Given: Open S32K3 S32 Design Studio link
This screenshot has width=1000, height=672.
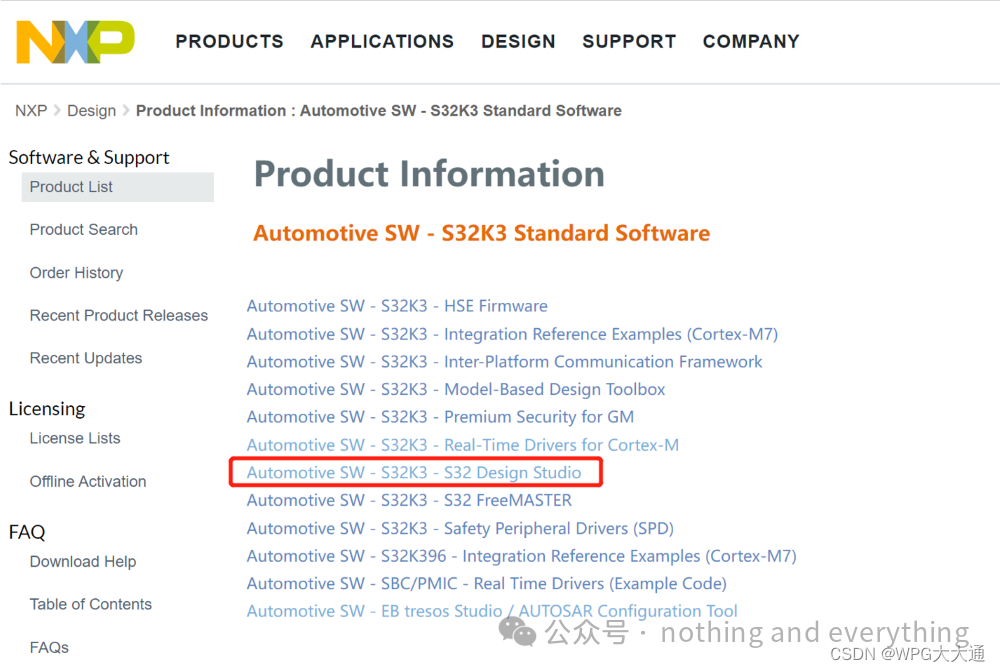Looking at the screenshot, I should click(x=414, y=472).
